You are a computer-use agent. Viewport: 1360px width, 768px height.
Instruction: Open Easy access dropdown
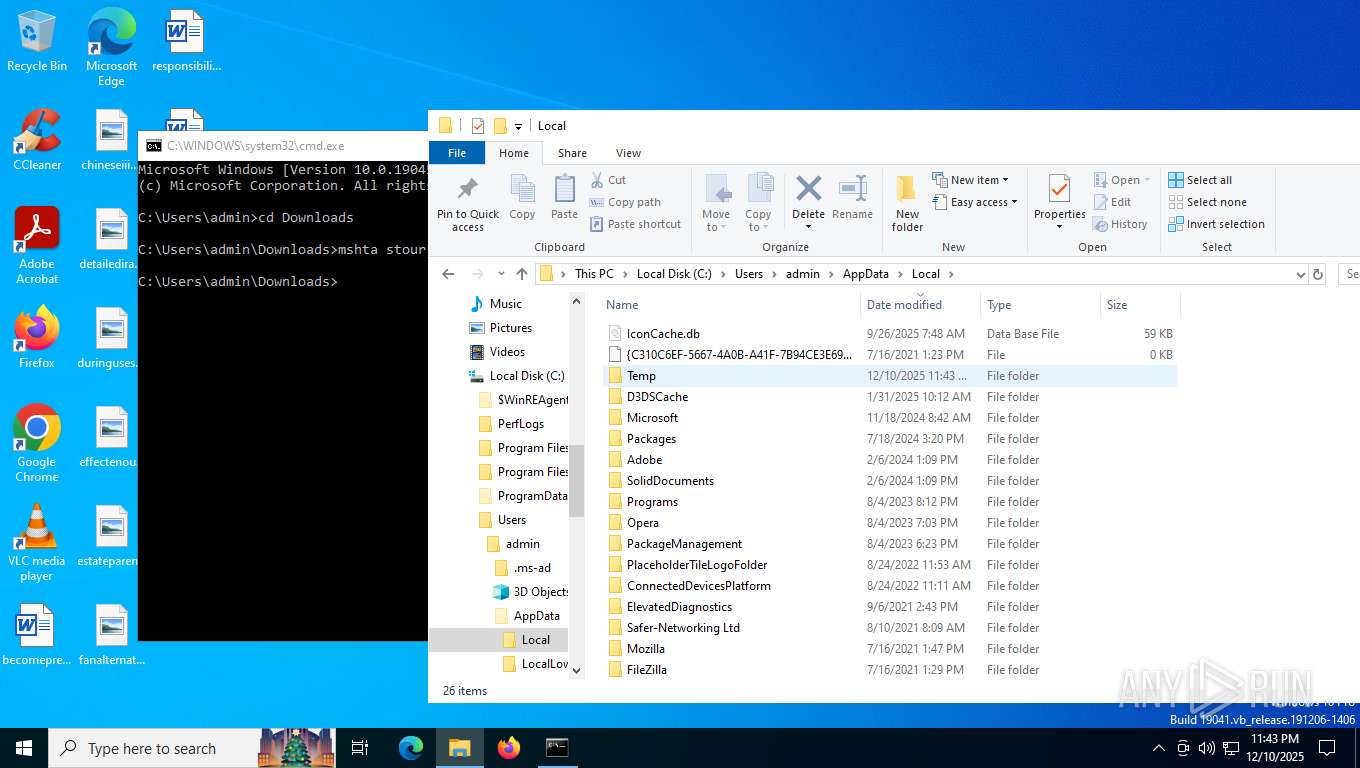[x=975, y=202]
